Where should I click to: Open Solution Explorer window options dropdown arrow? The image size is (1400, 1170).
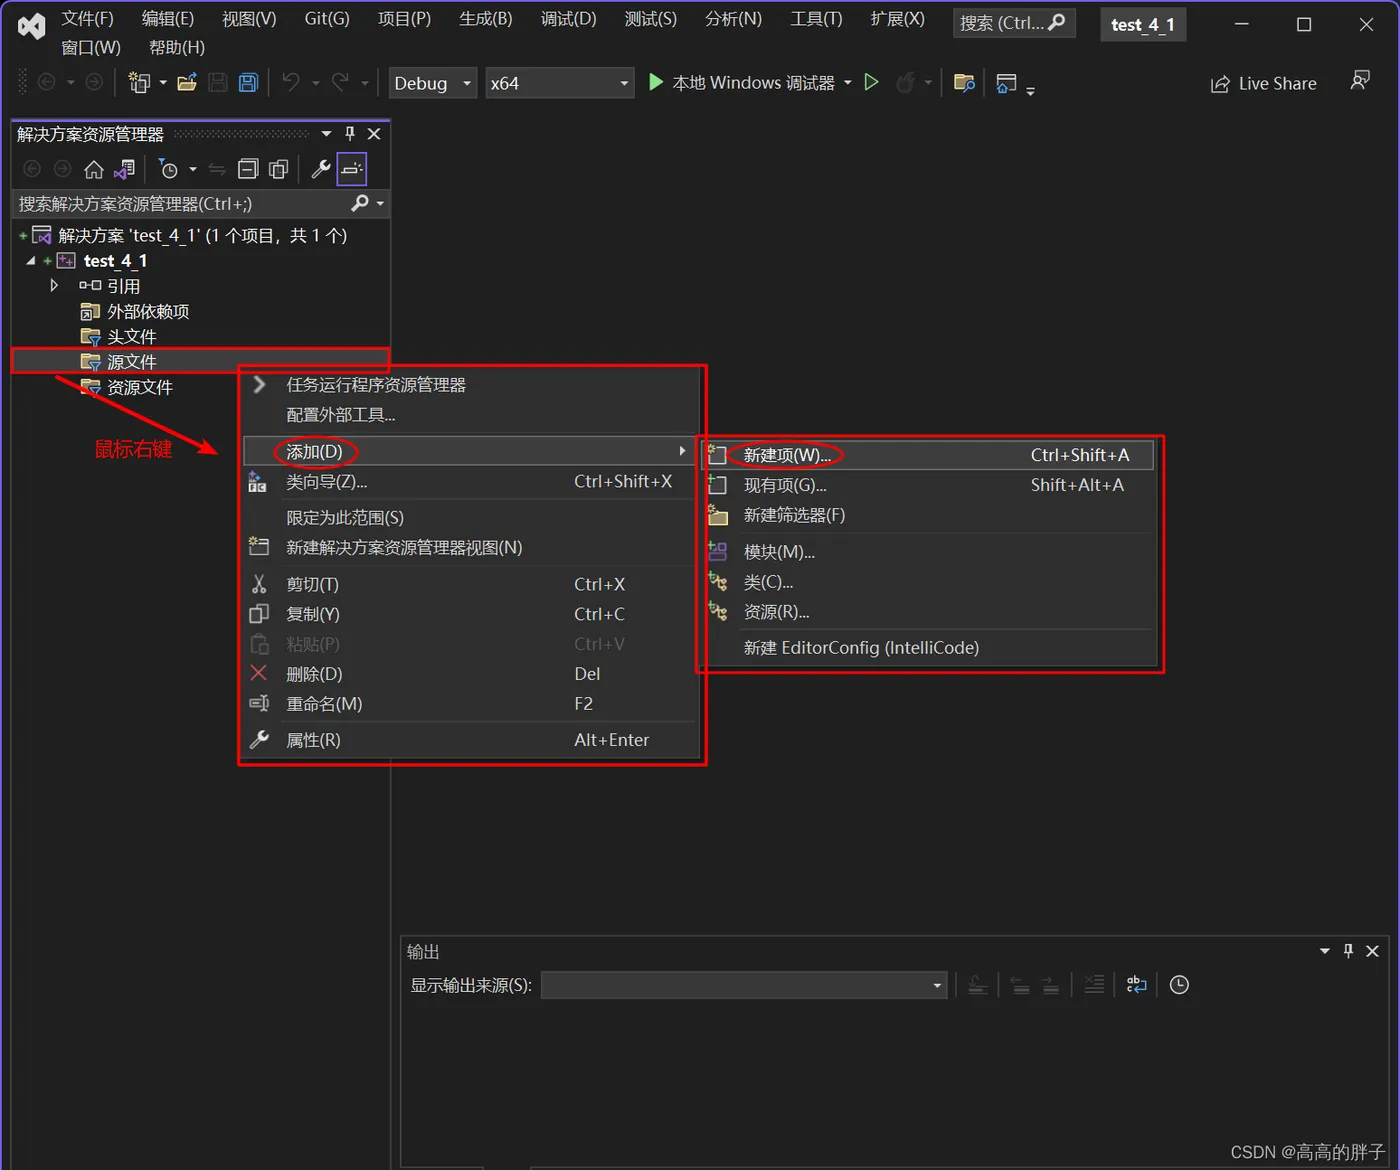326,133
